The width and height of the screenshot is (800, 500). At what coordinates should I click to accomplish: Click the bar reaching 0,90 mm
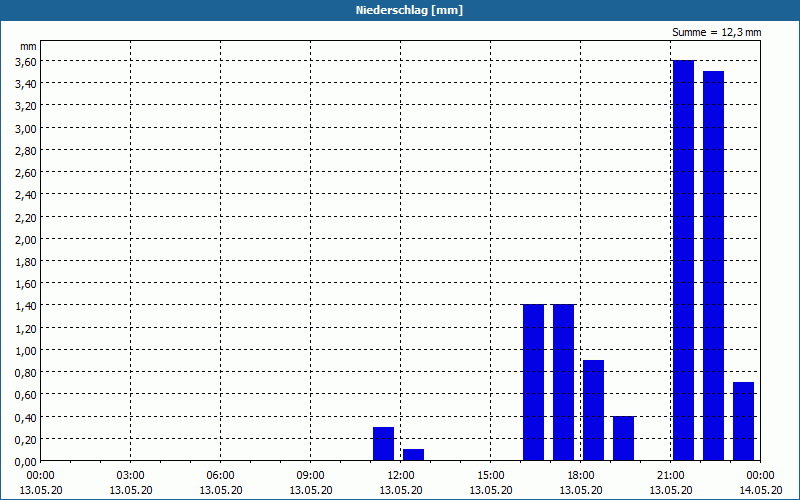(x=593, y=410)
